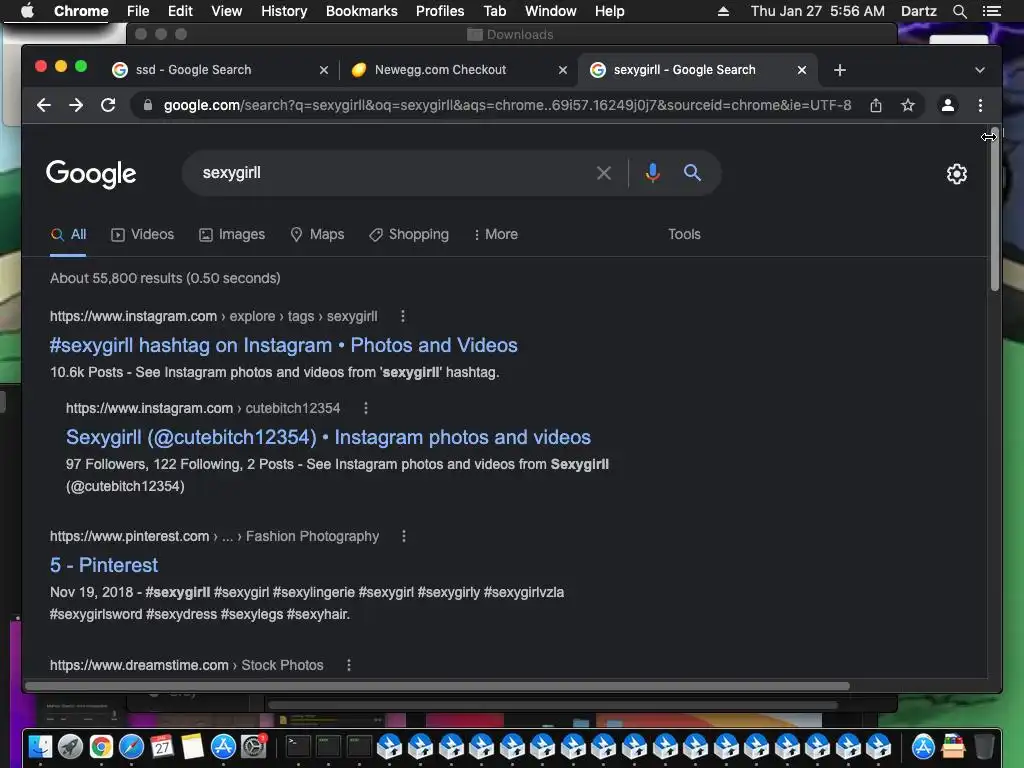Open the Apple menu
The width and height of the screenshot is (1024, 768).
pos(27,11)
